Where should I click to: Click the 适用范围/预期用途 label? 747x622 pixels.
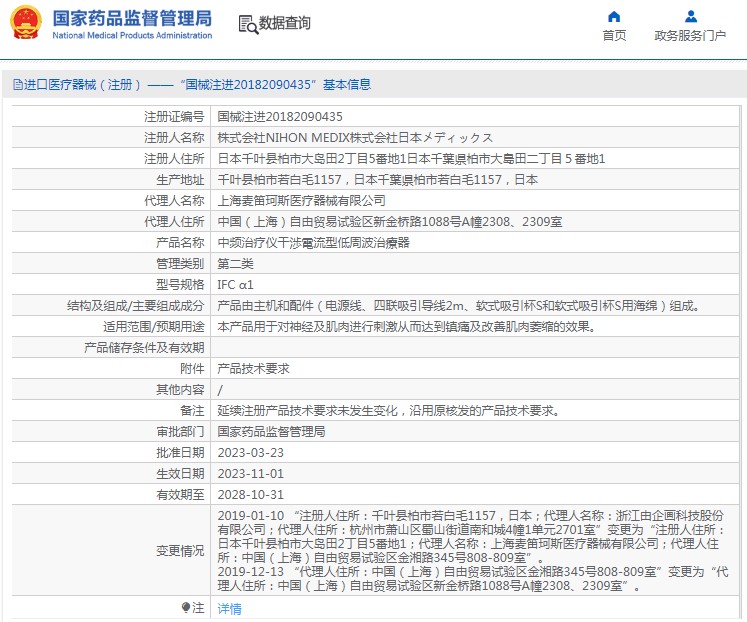point(153,327)
